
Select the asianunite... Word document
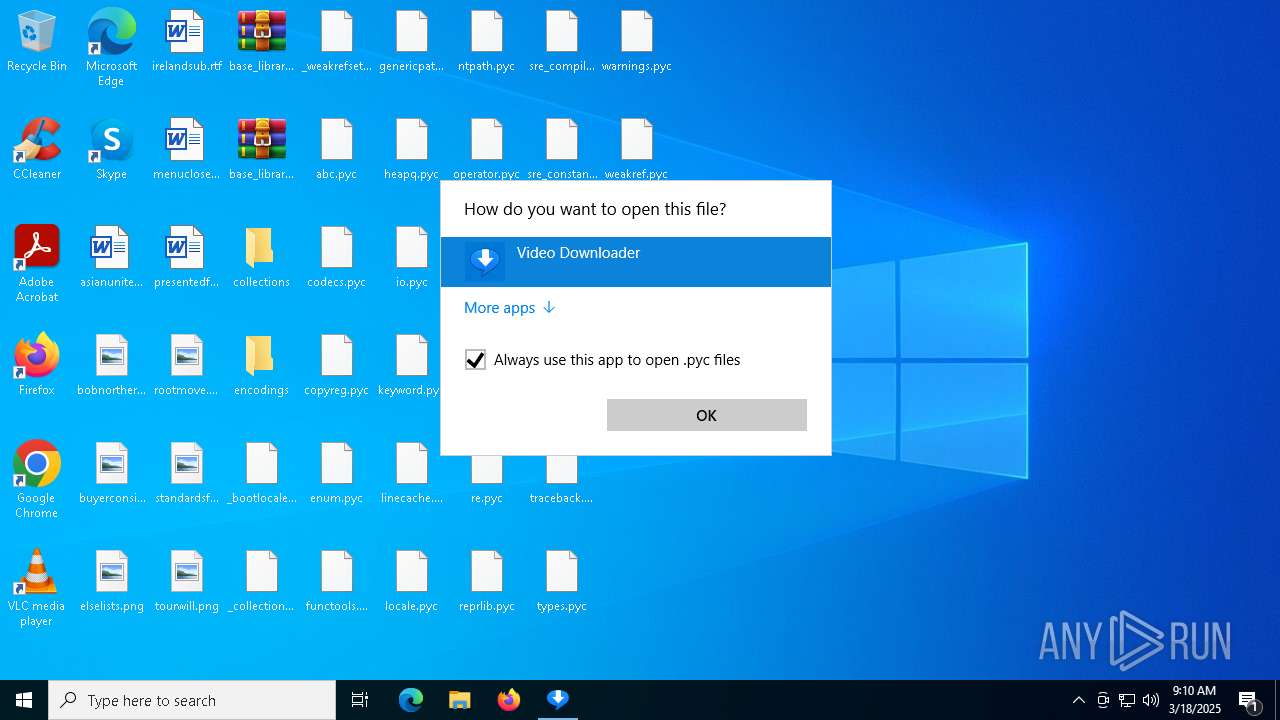tap(111, 258)
